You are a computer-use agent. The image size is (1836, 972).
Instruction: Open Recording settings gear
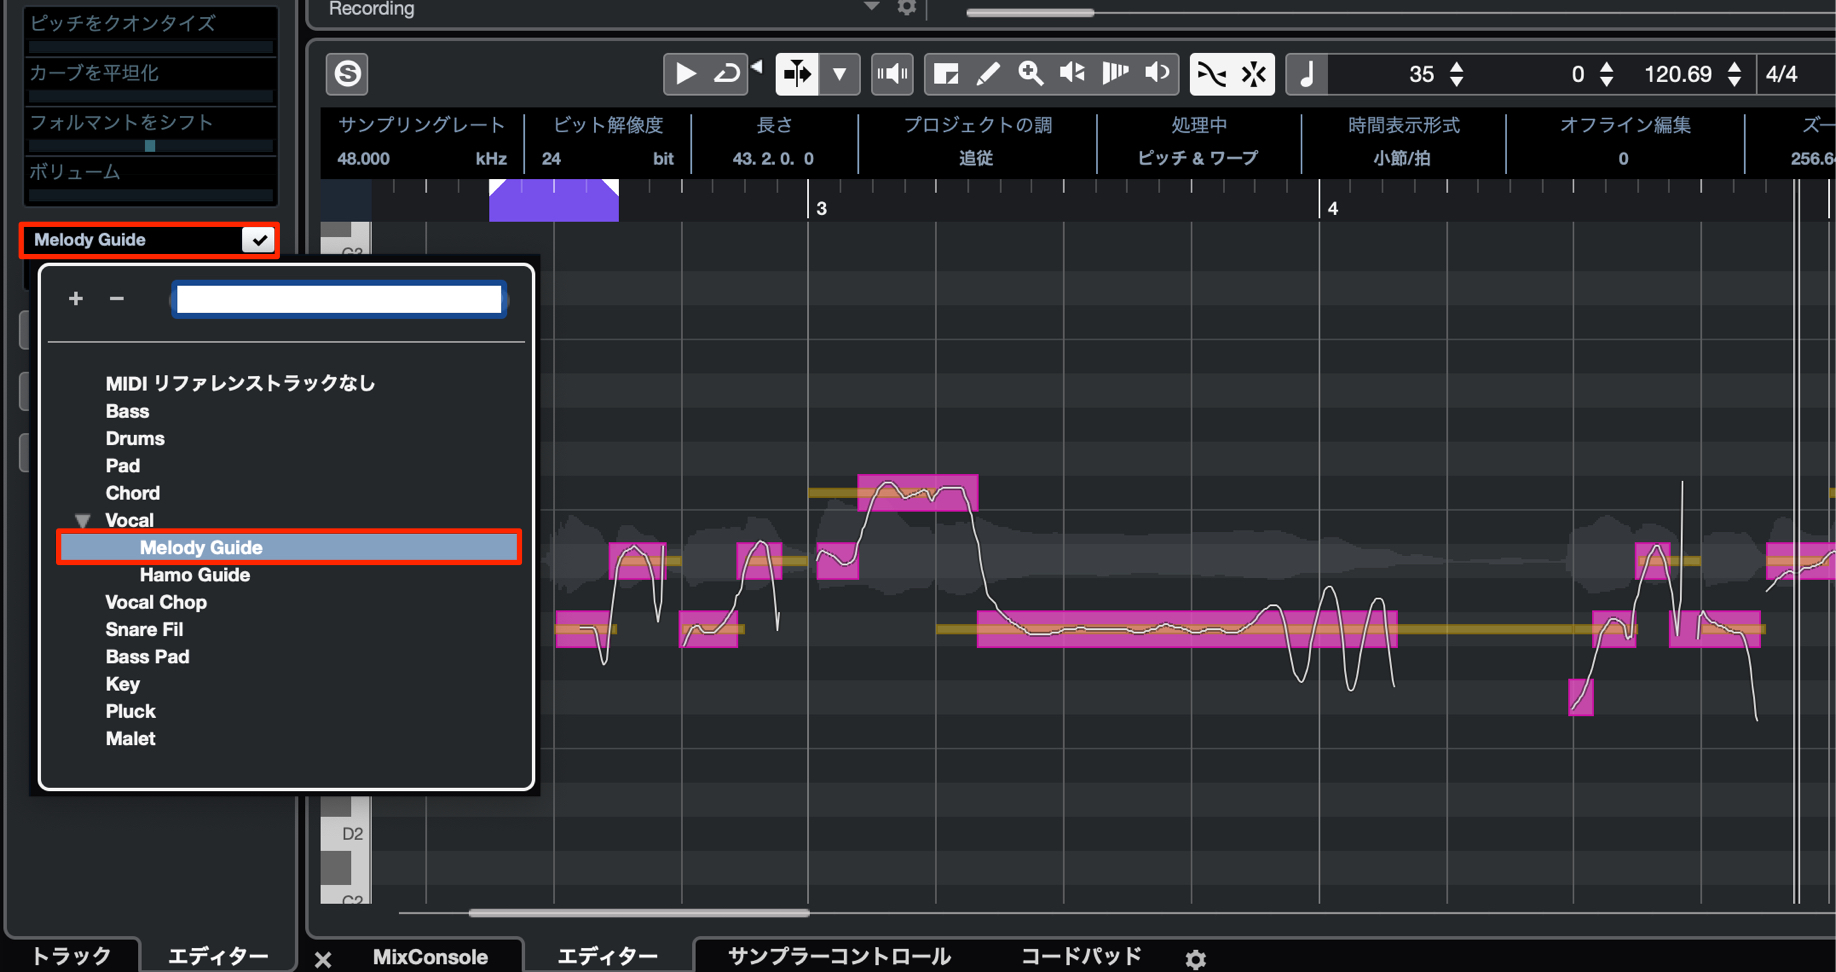(906, 7)
